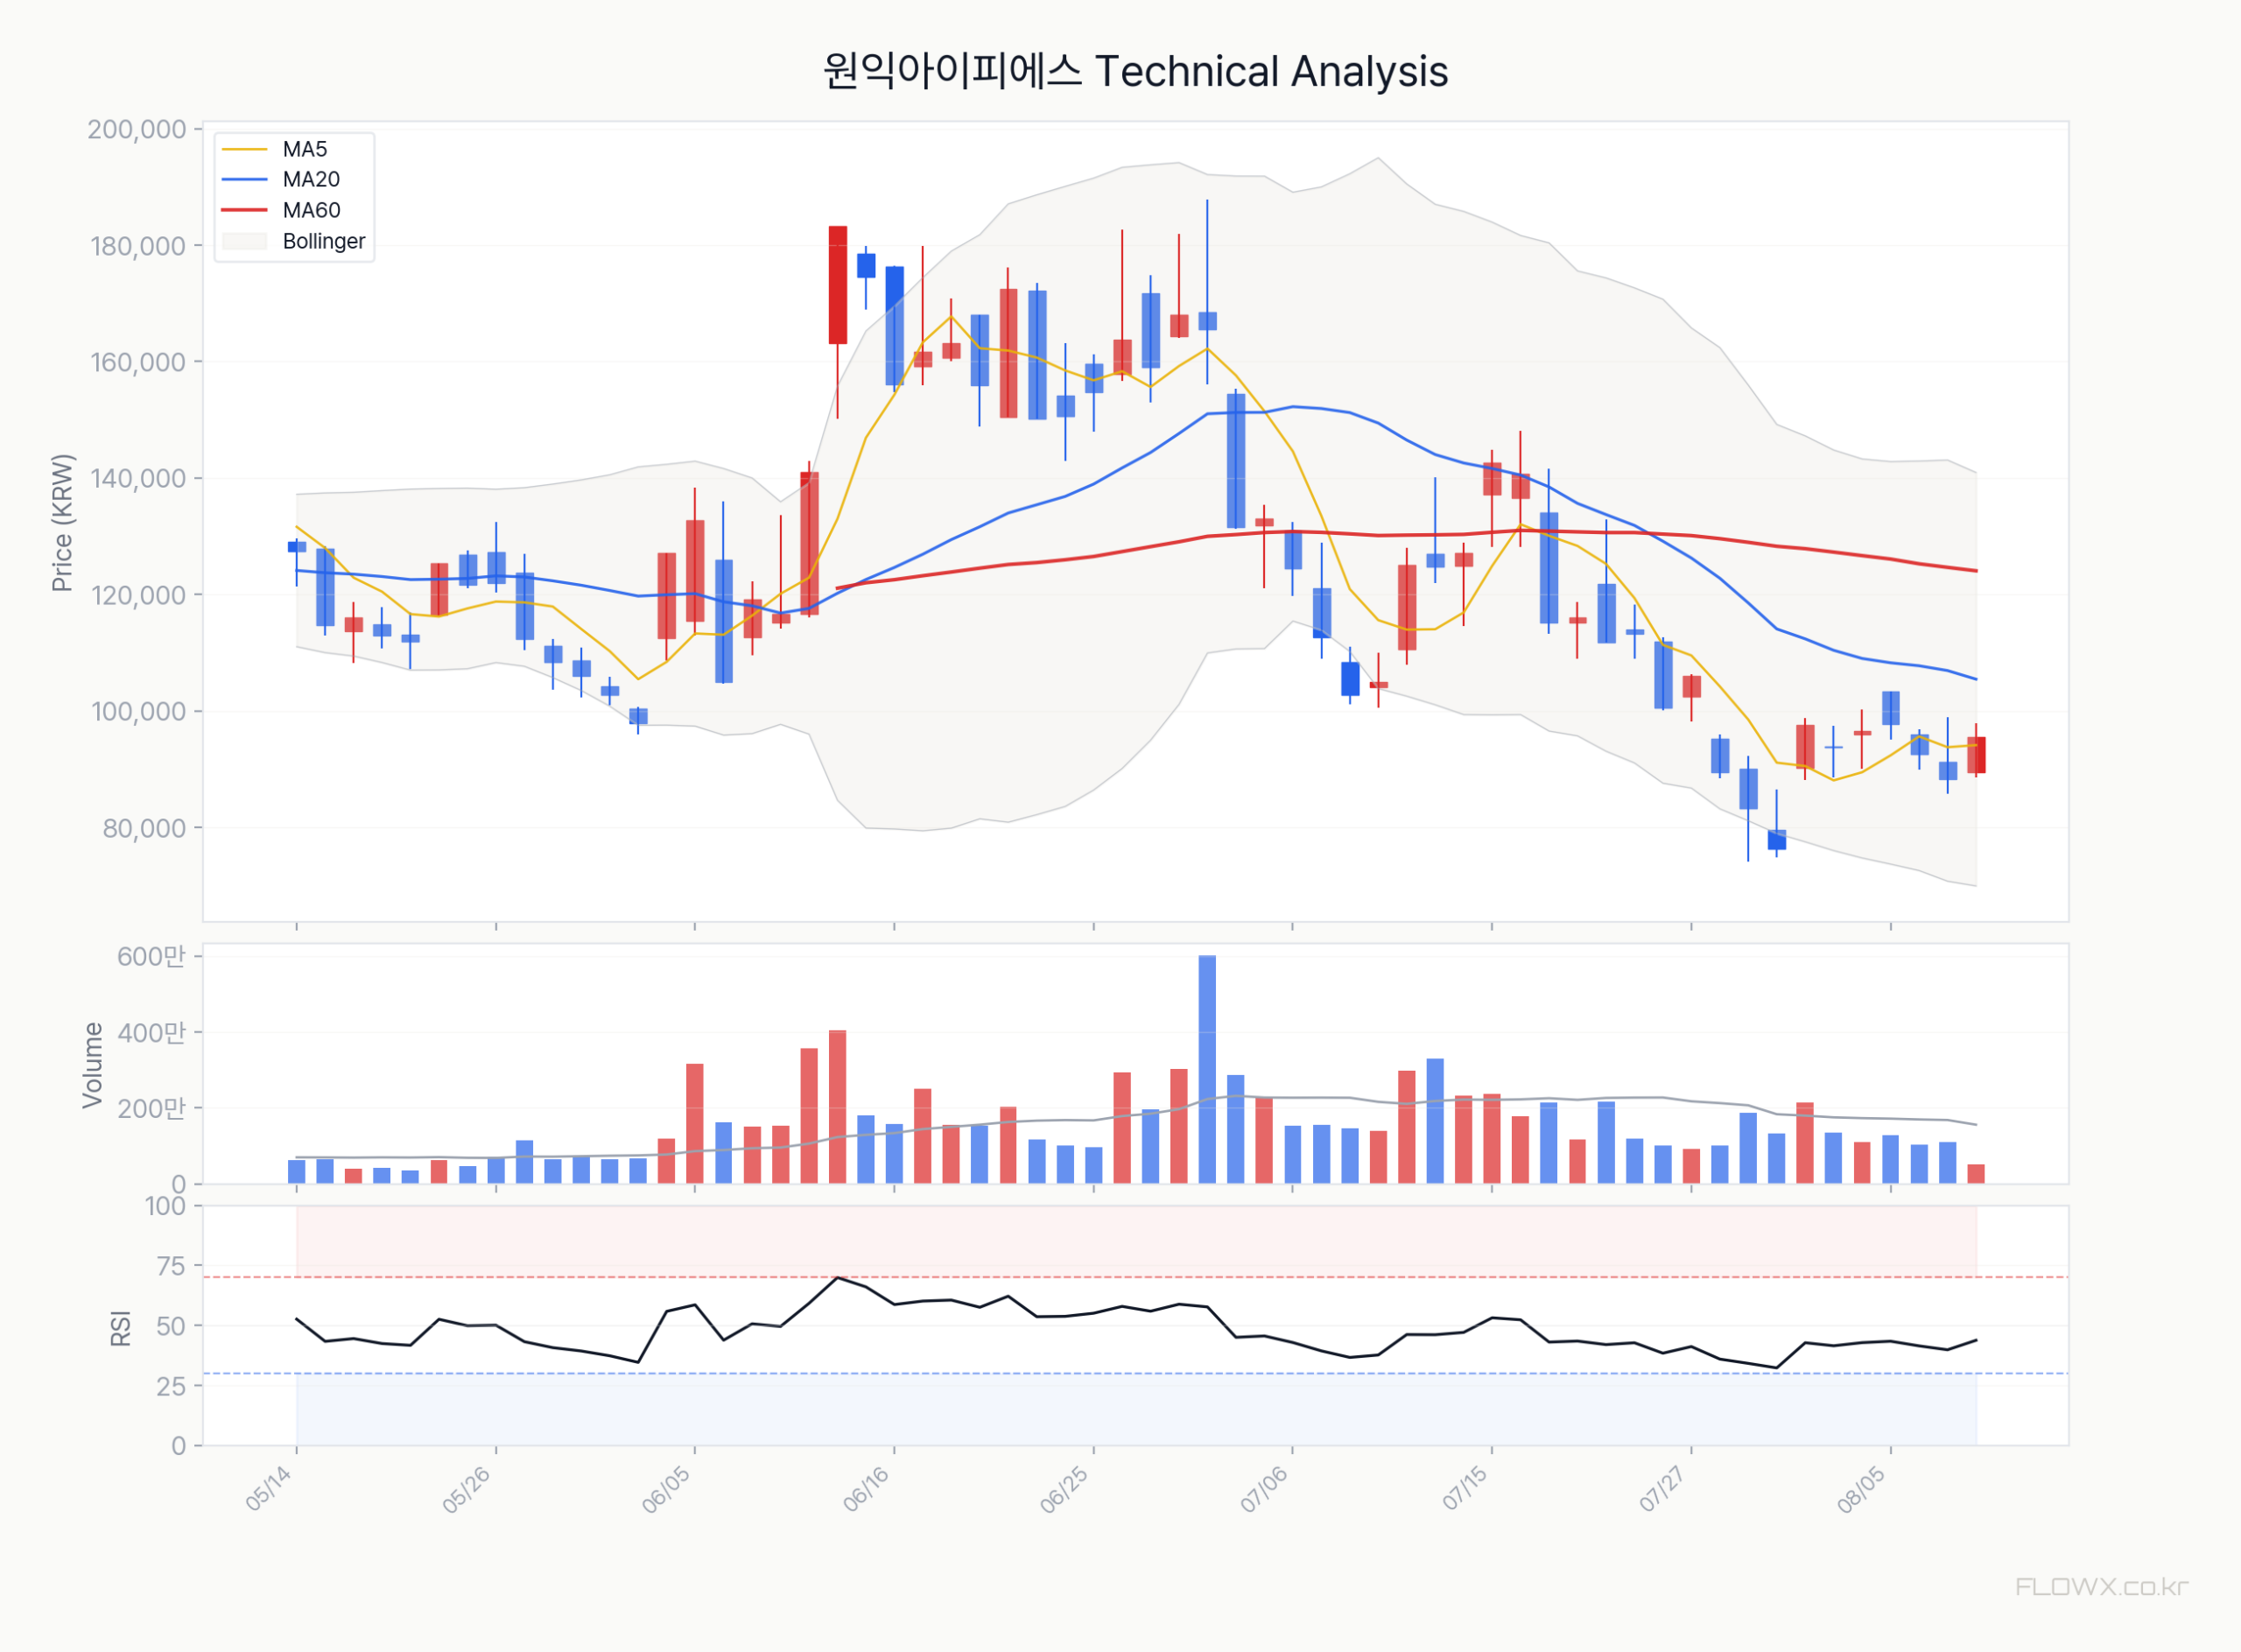This screenshot has width=2241, height=1652.
Task: Click the 25 tick on RSI axis
Action: [171, 1386]
